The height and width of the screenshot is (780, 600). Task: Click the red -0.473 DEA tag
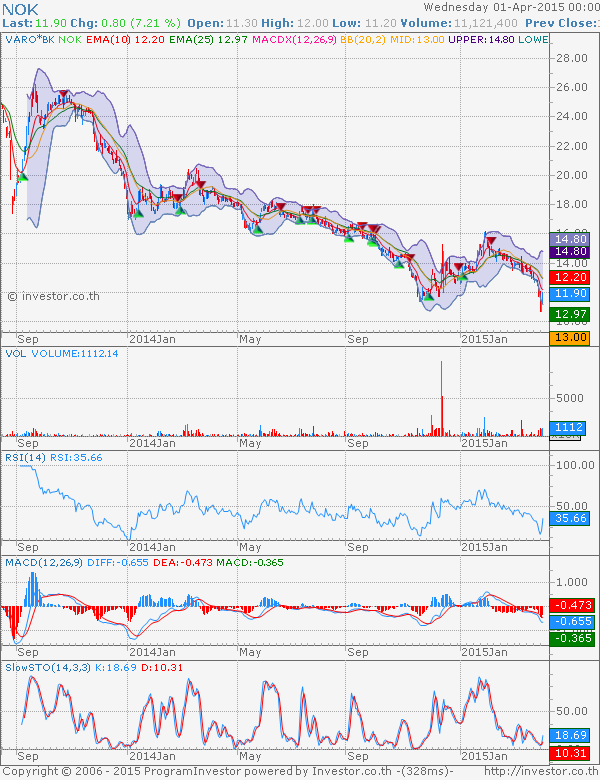(x=571, y=605)
